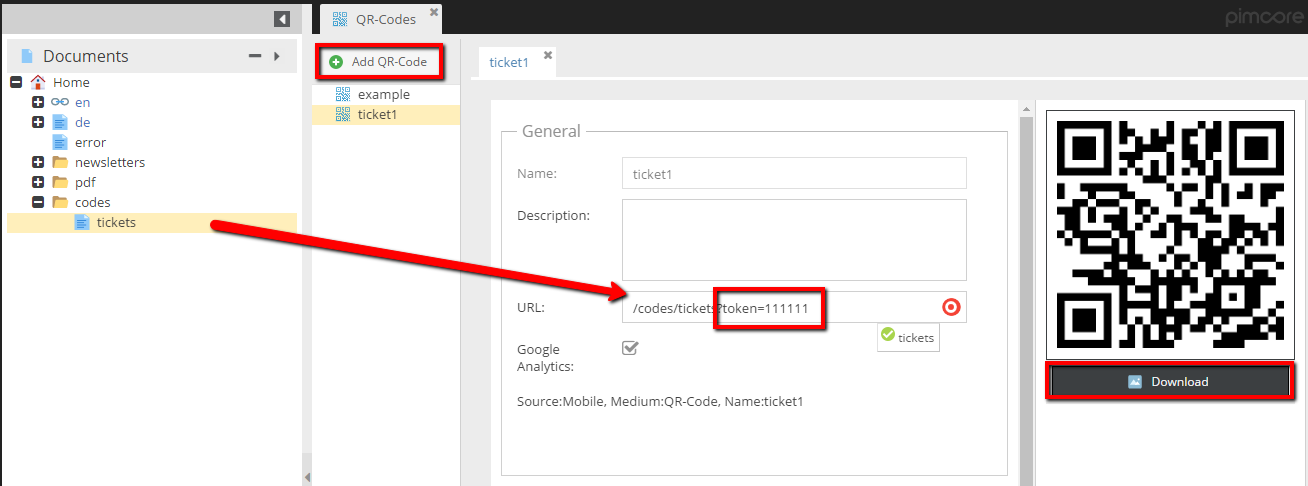Click the link icon beside en
The width and height of the screenshot is (1308, 486).
click(59, 103)
